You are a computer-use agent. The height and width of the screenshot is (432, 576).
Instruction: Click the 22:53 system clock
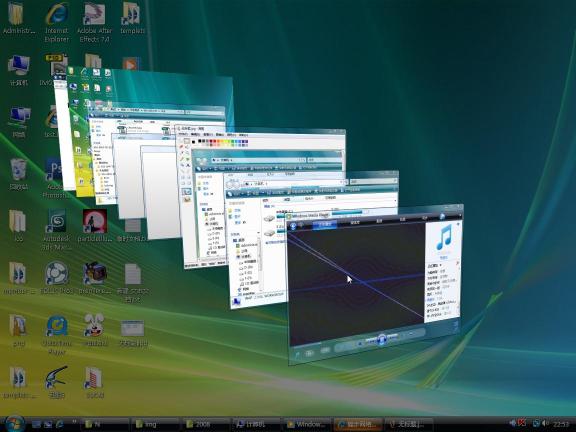(562, 424)
